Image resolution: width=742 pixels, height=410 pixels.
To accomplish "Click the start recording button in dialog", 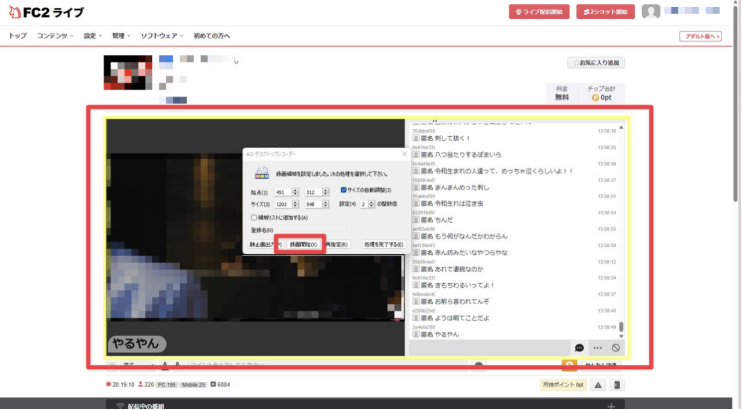I will tap(302, 244).
